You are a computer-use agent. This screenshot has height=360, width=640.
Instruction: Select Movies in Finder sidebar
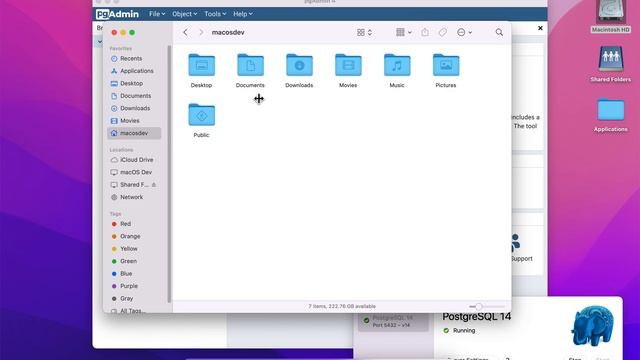pos(135,120)
